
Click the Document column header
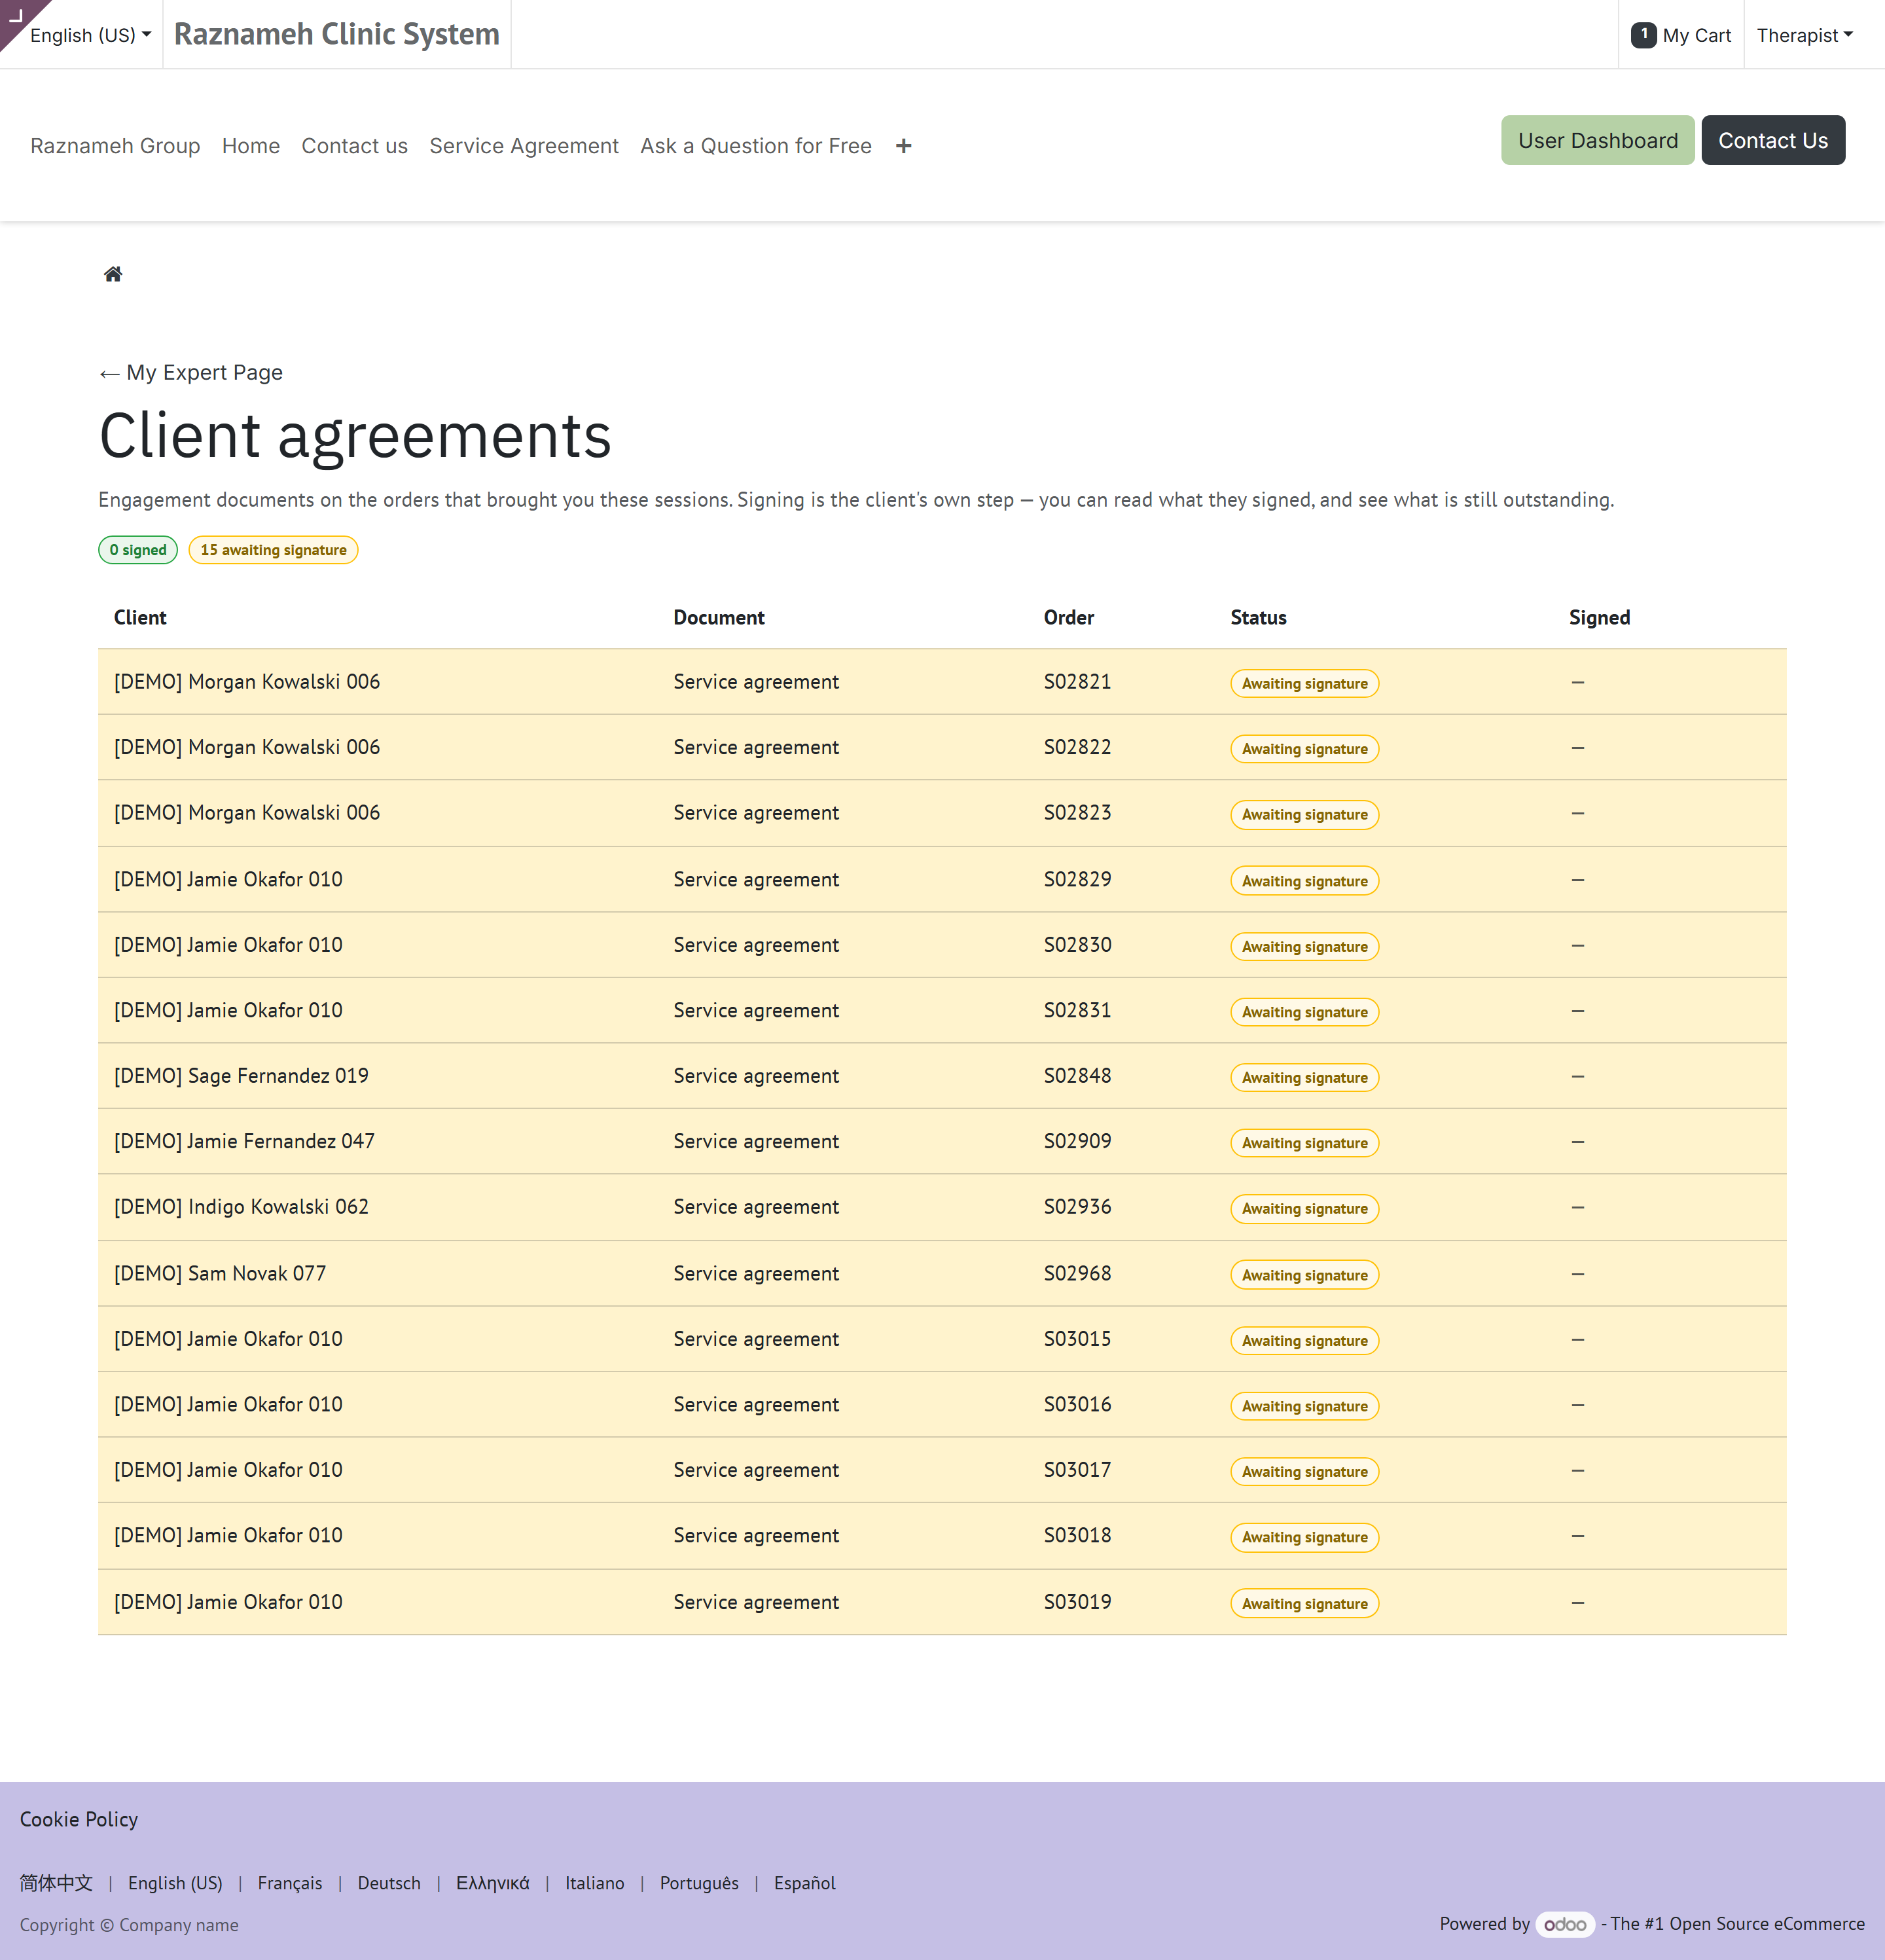pyautogui.click(x=719, y=618)
